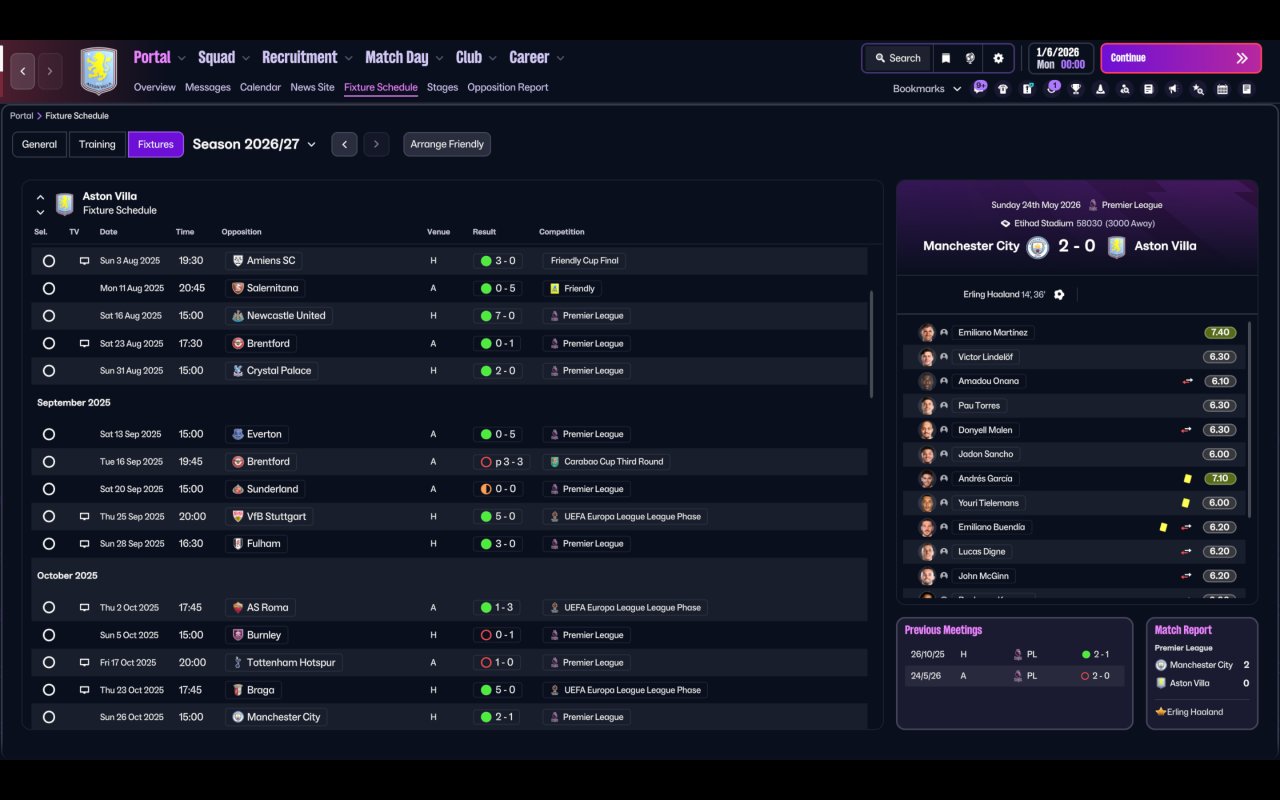Select the Everton fixture radio button
The image size is (1280, 800).
pyautogui.click(x=49, y=435)
